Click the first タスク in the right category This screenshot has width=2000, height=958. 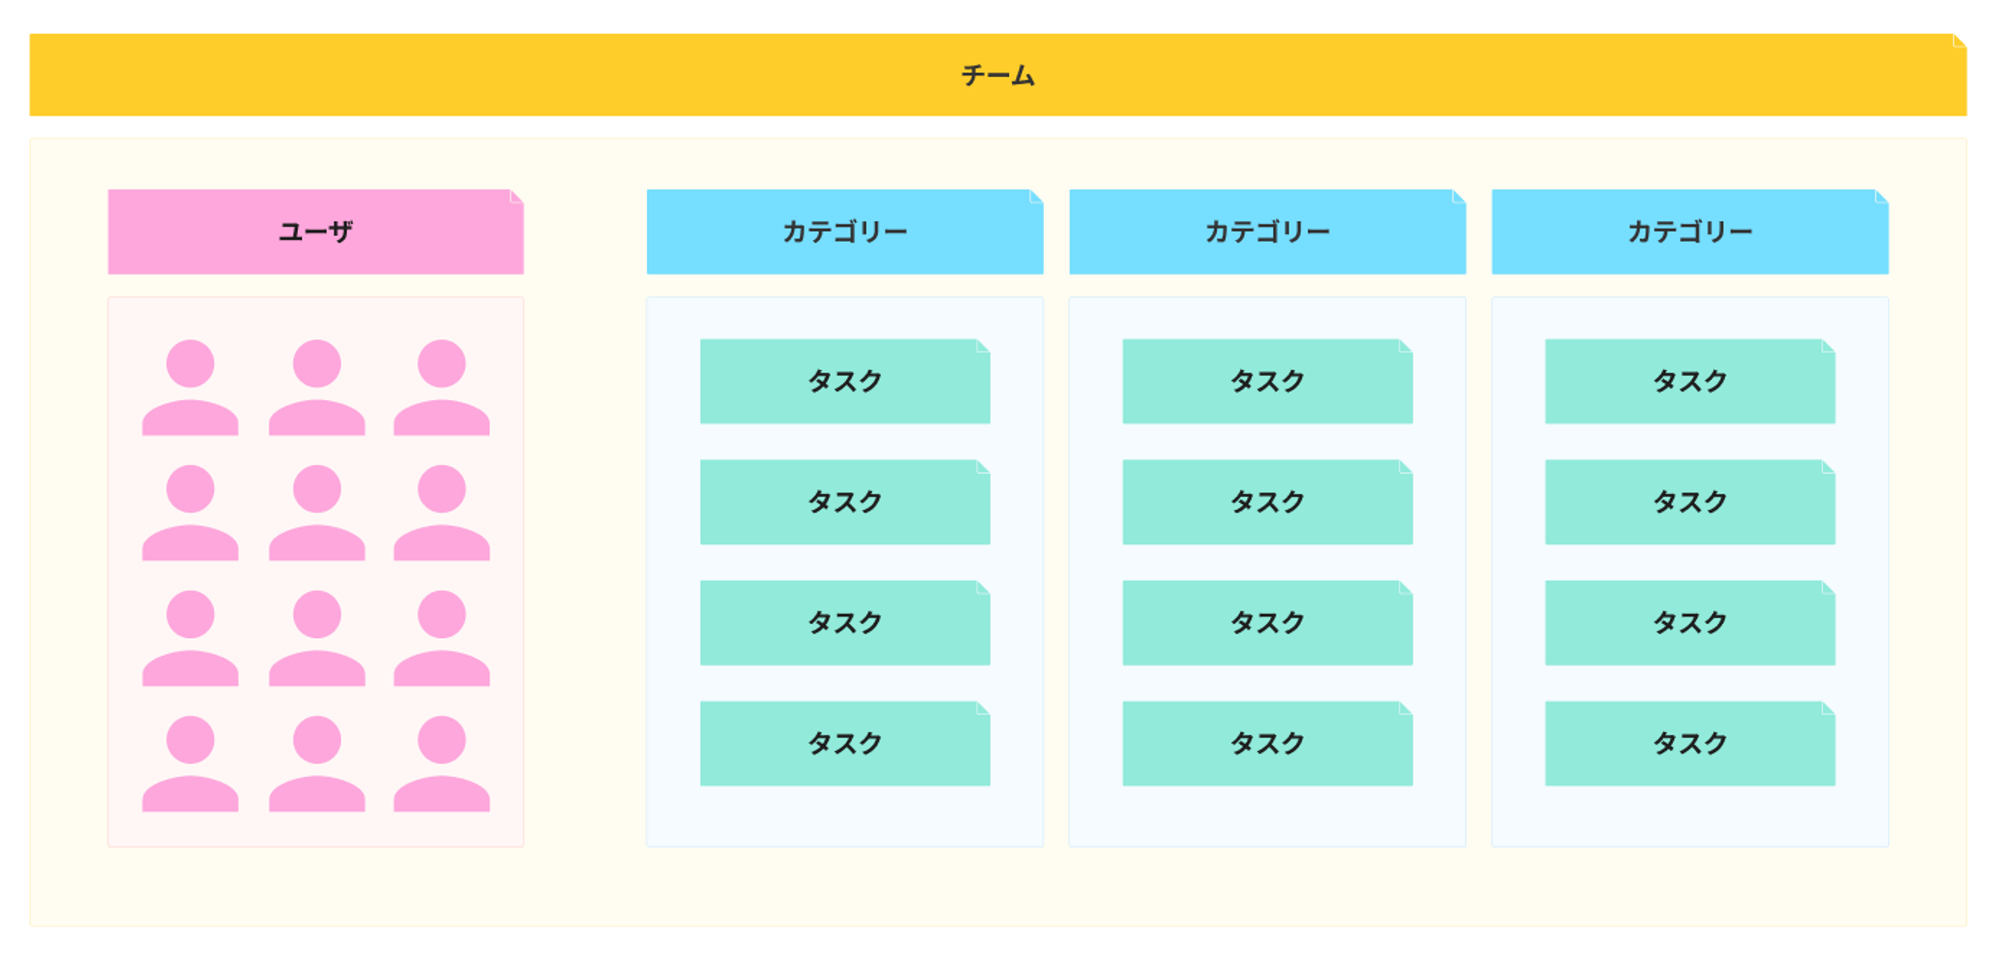point(1689,381)
